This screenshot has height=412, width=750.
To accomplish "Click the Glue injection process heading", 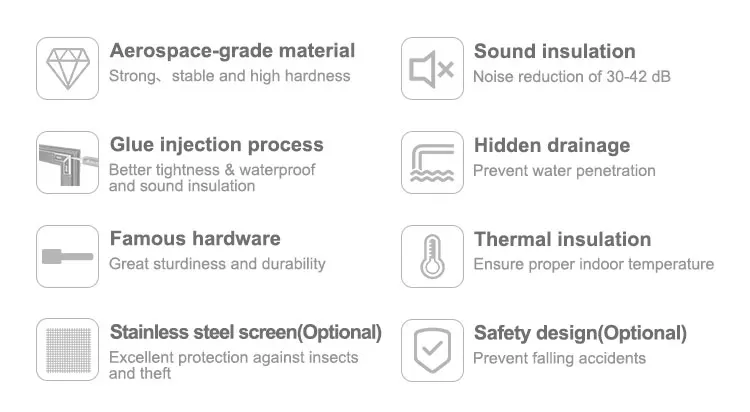I will click(x=216, y=145).
